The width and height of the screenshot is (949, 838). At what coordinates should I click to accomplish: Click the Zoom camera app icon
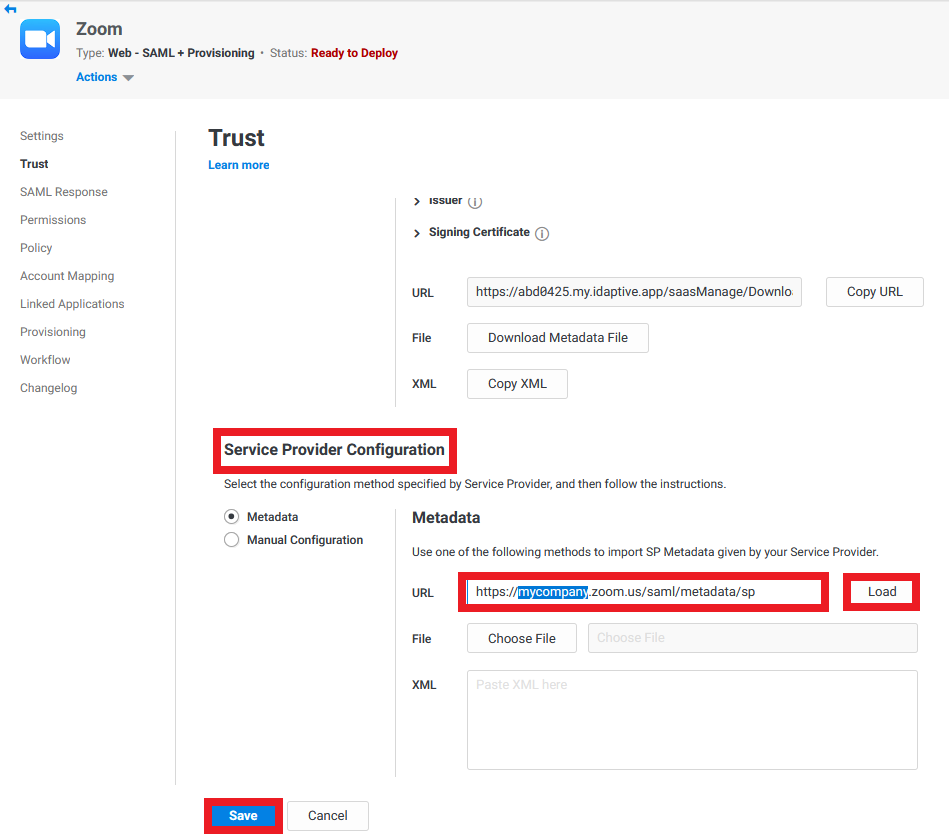tap(40, 39)
